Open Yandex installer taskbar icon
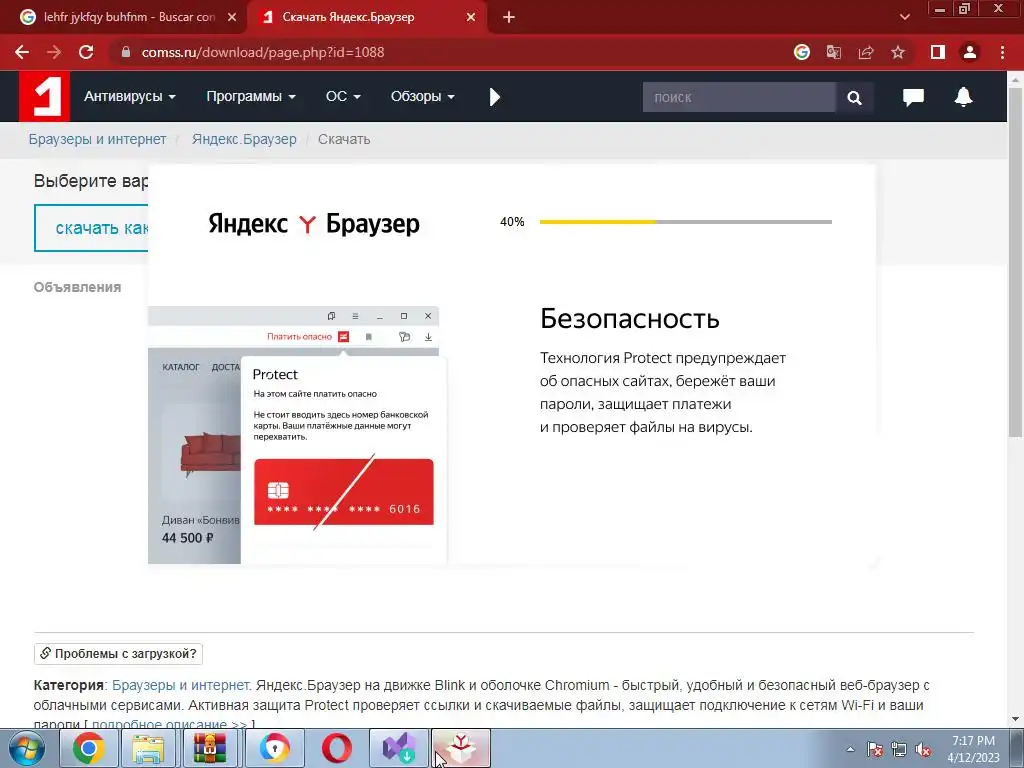This screenshot has height=768, width=1024. (461, 748)
